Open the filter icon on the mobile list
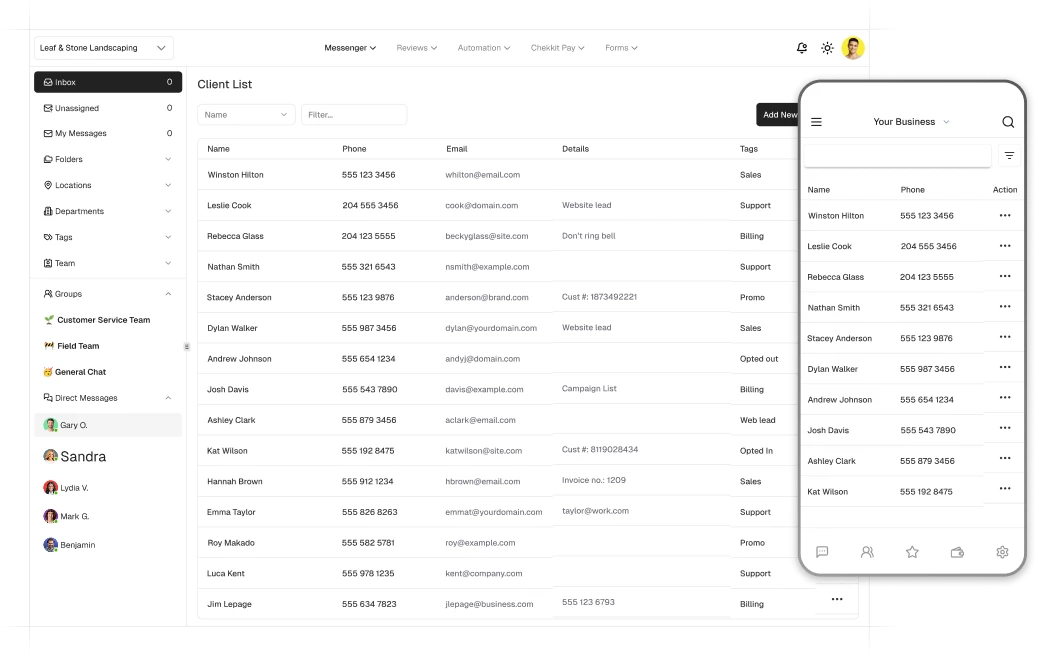The image size is (1037, 656). [x=1009, y=155]
